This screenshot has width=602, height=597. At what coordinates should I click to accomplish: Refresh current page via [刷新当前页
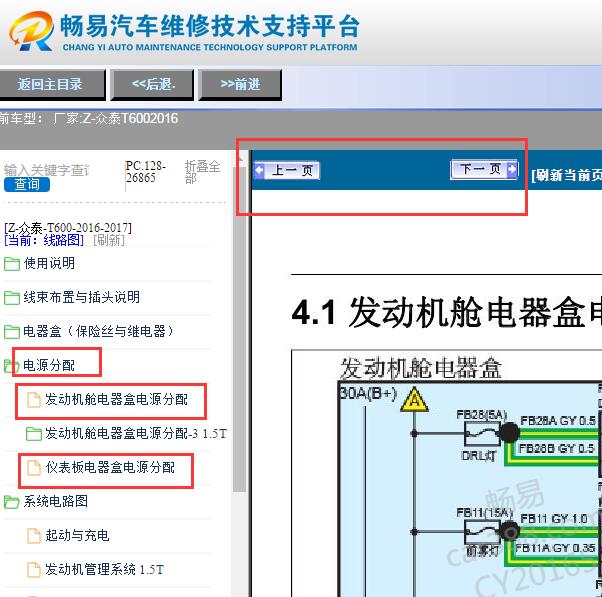566,175
